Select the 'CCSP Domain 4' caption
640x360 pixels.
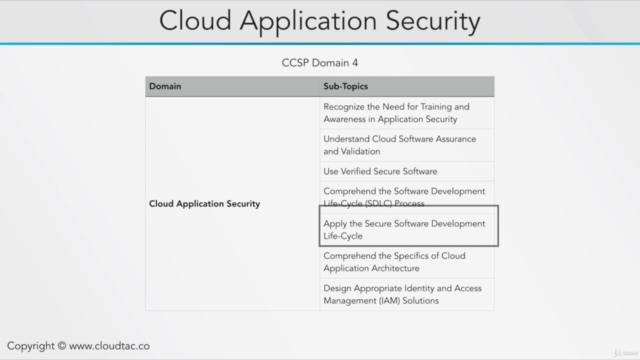pos(320,63)
